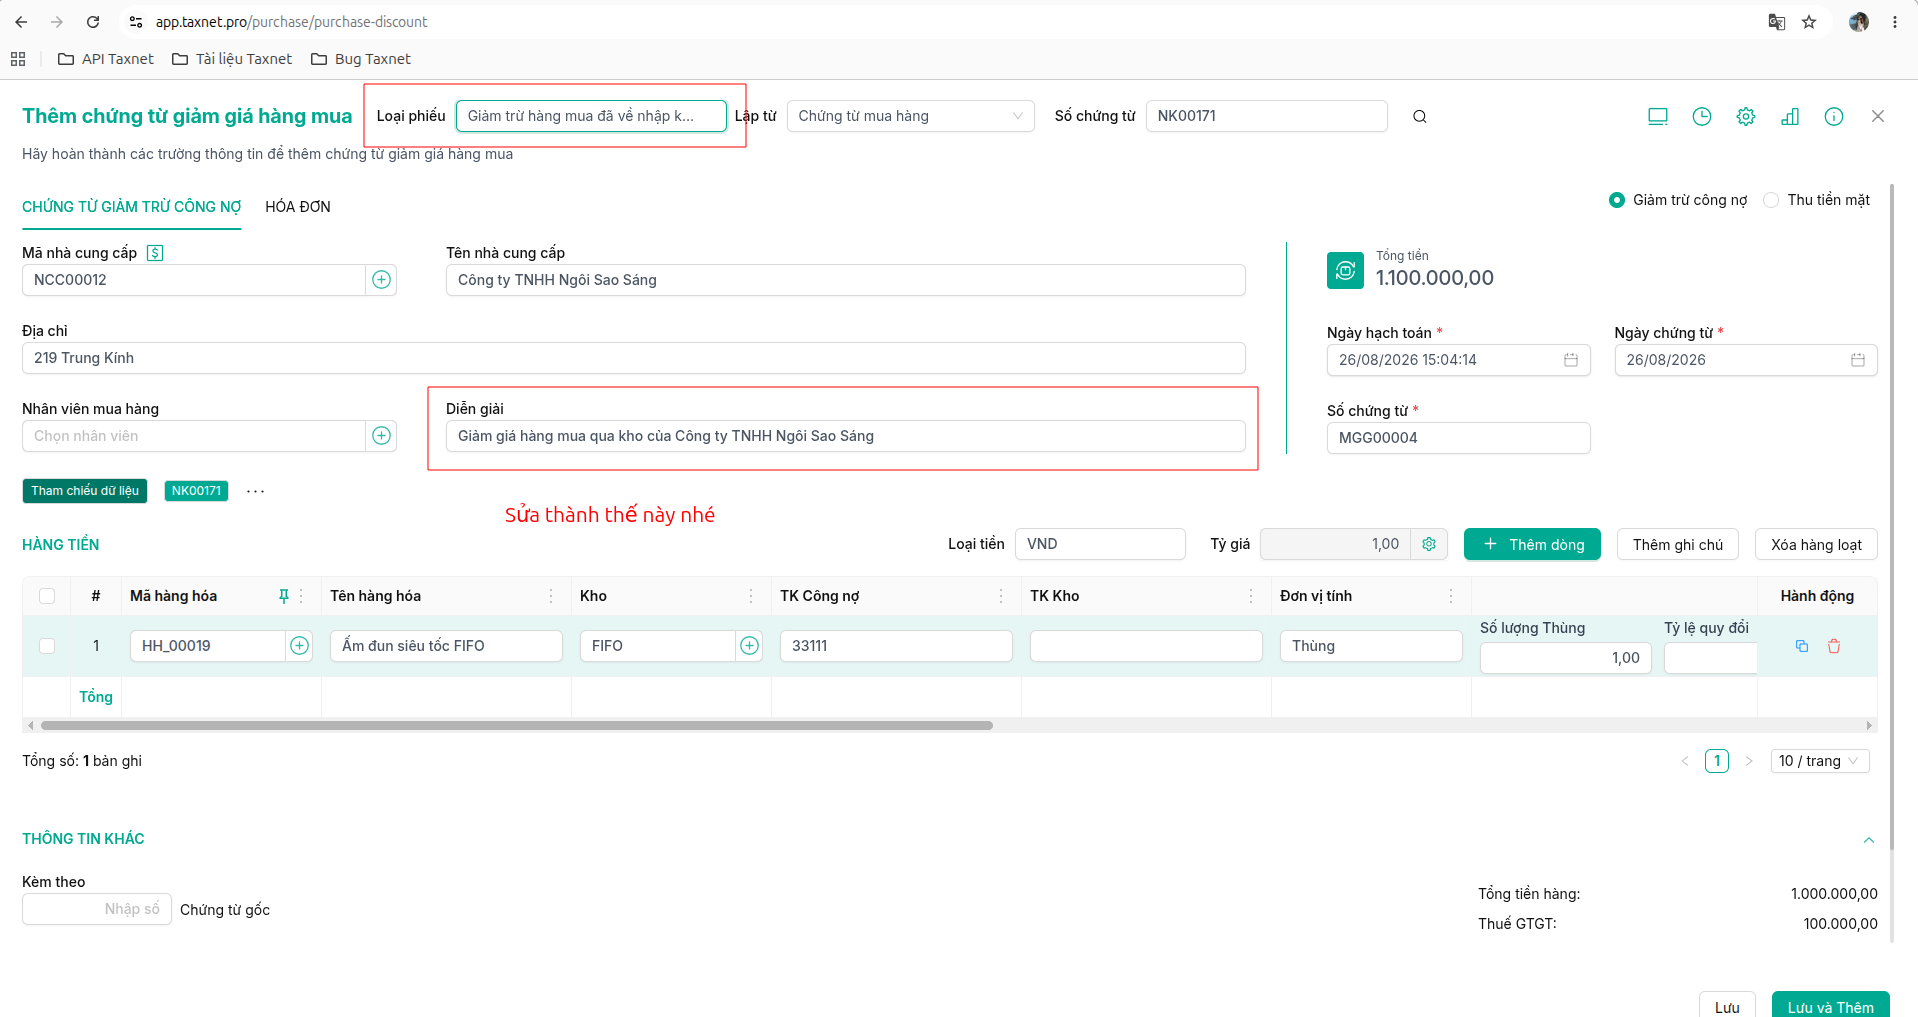
Task: Click the Thêm dòng button
Action: pos(1532,544)
